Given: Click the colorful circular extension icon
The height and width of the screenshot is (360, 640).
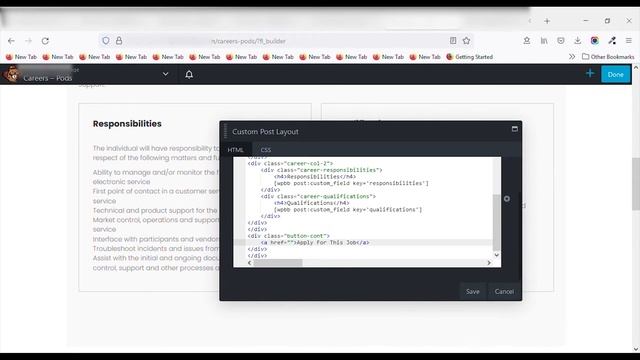Looking at the screenshot, I should pyautogui.click(x=595, y=41).
